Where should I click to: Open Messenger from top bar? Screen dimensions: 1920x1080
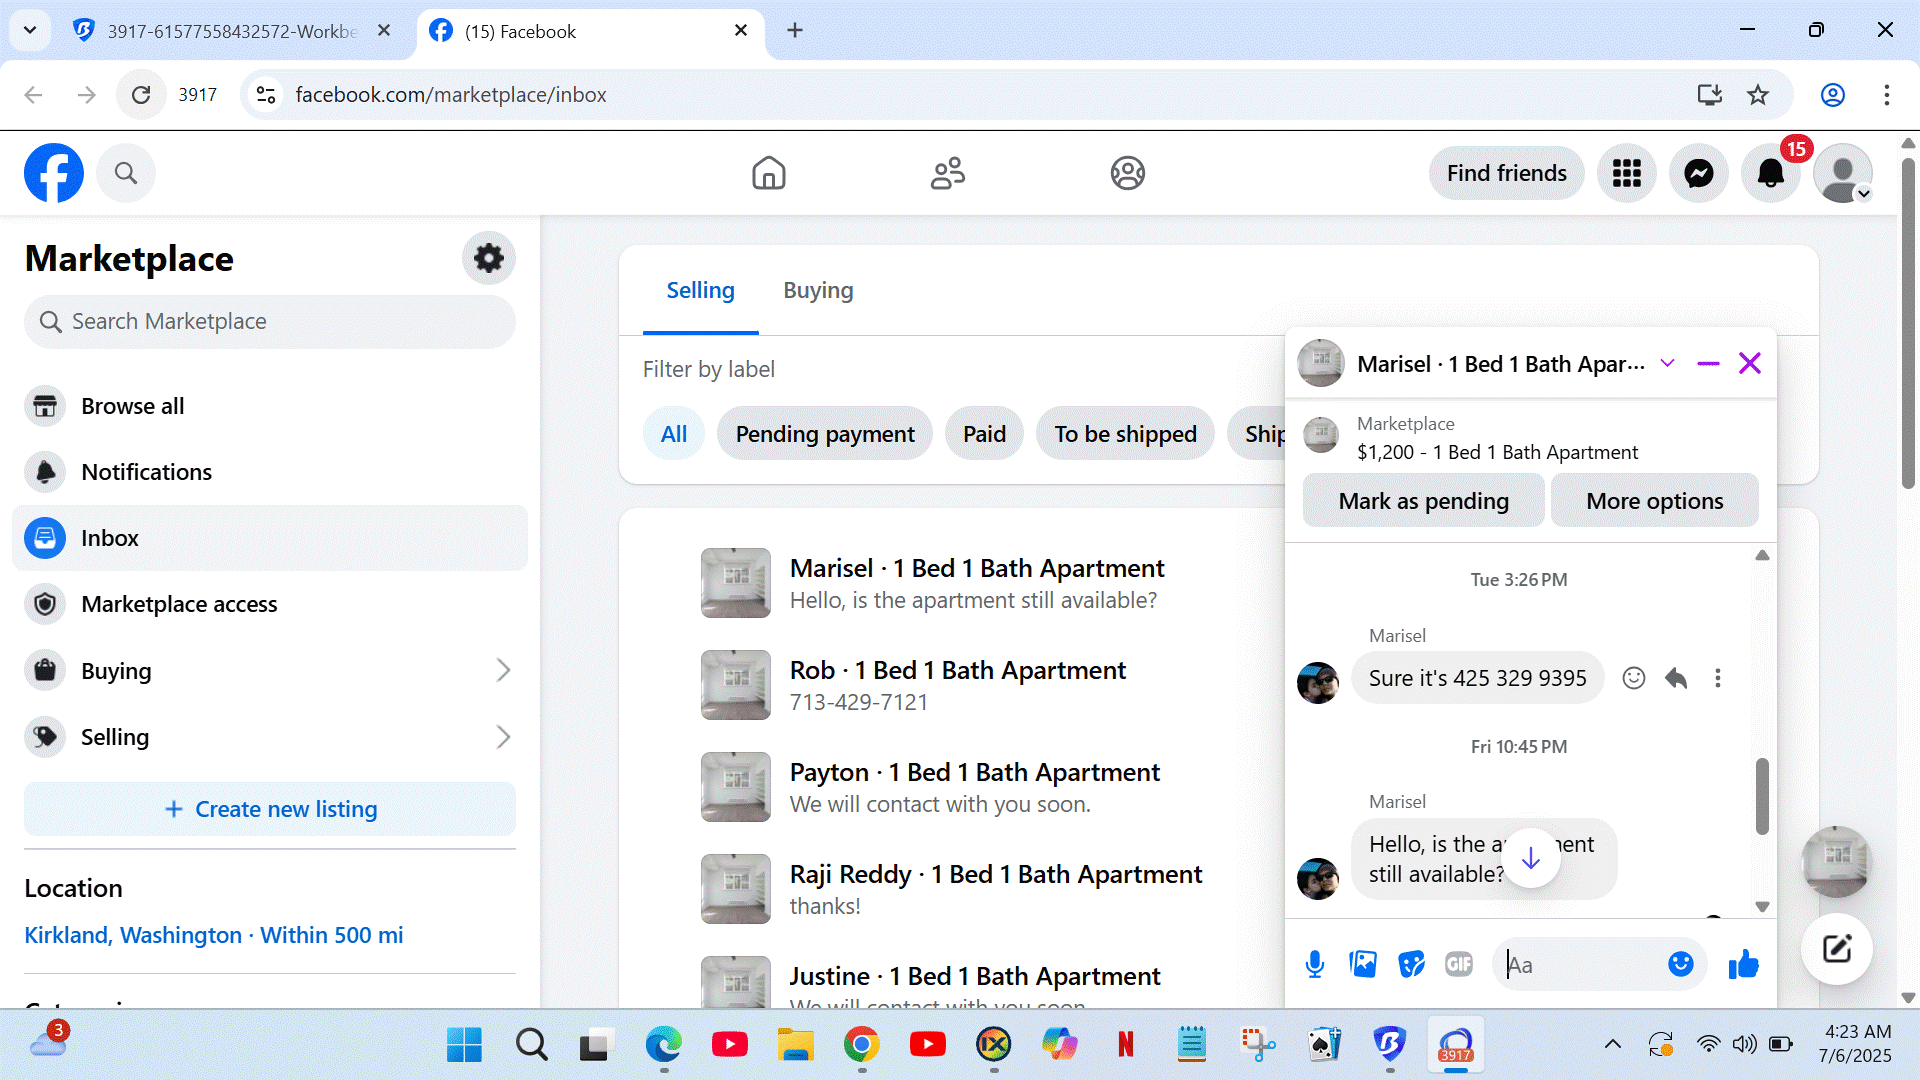pos(1698,174)
